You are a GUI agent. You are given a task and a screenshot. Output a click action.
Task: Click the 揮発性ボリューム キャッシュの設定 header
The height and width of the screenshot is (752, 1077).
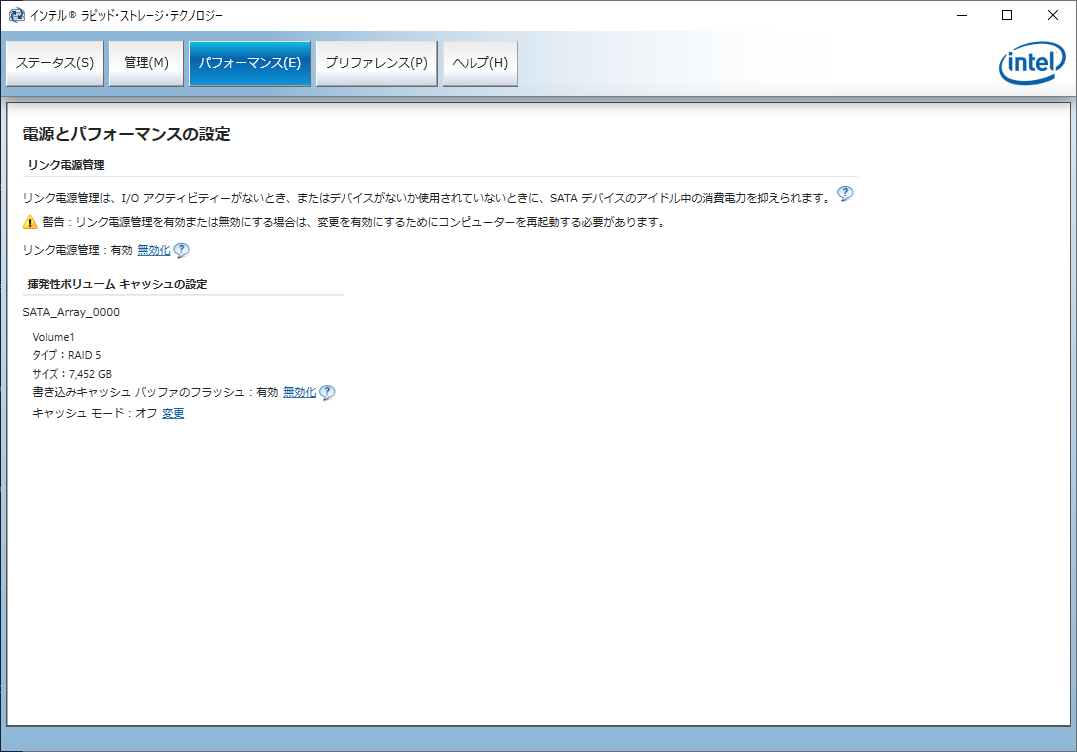pyautogui.click(x=117, y=284)
